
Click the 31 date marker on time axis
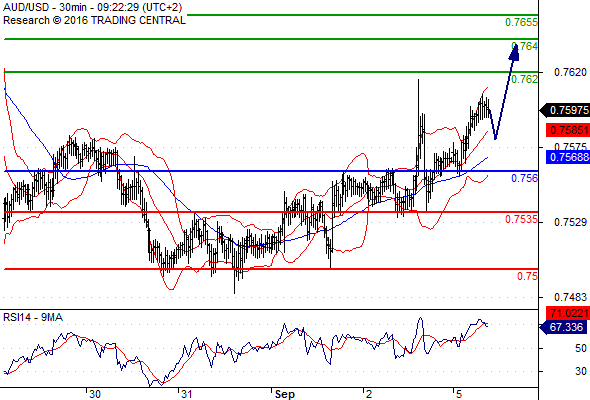pos(187,394)
